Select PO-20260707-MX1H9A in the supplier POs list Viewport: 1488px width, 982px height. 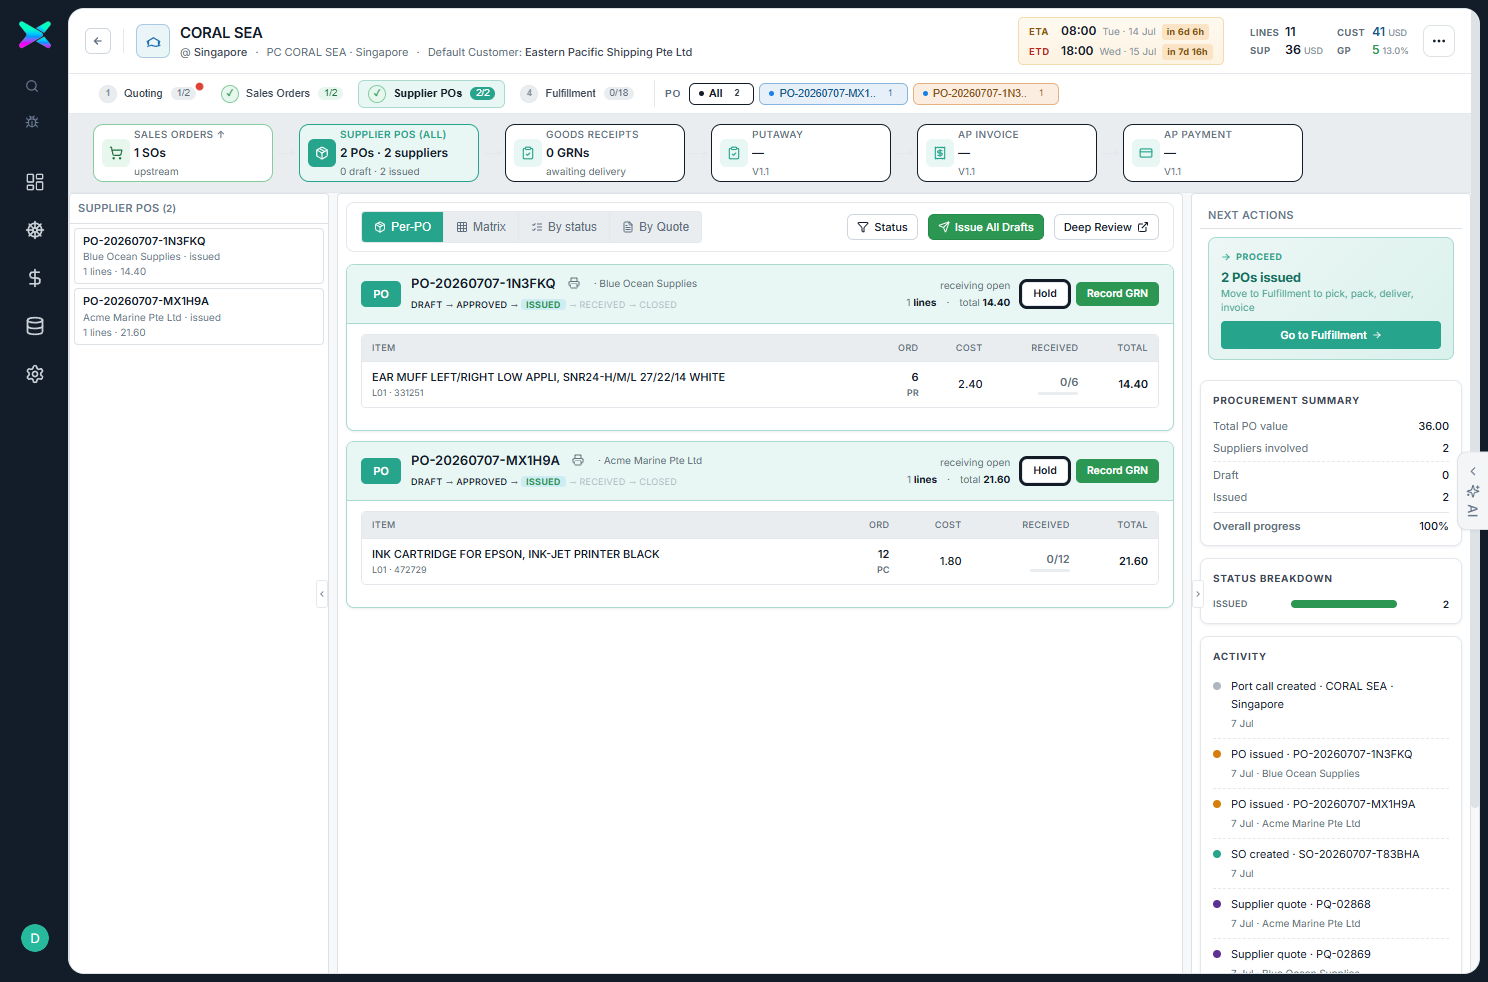pyautogui.click(x=199, y=316)
